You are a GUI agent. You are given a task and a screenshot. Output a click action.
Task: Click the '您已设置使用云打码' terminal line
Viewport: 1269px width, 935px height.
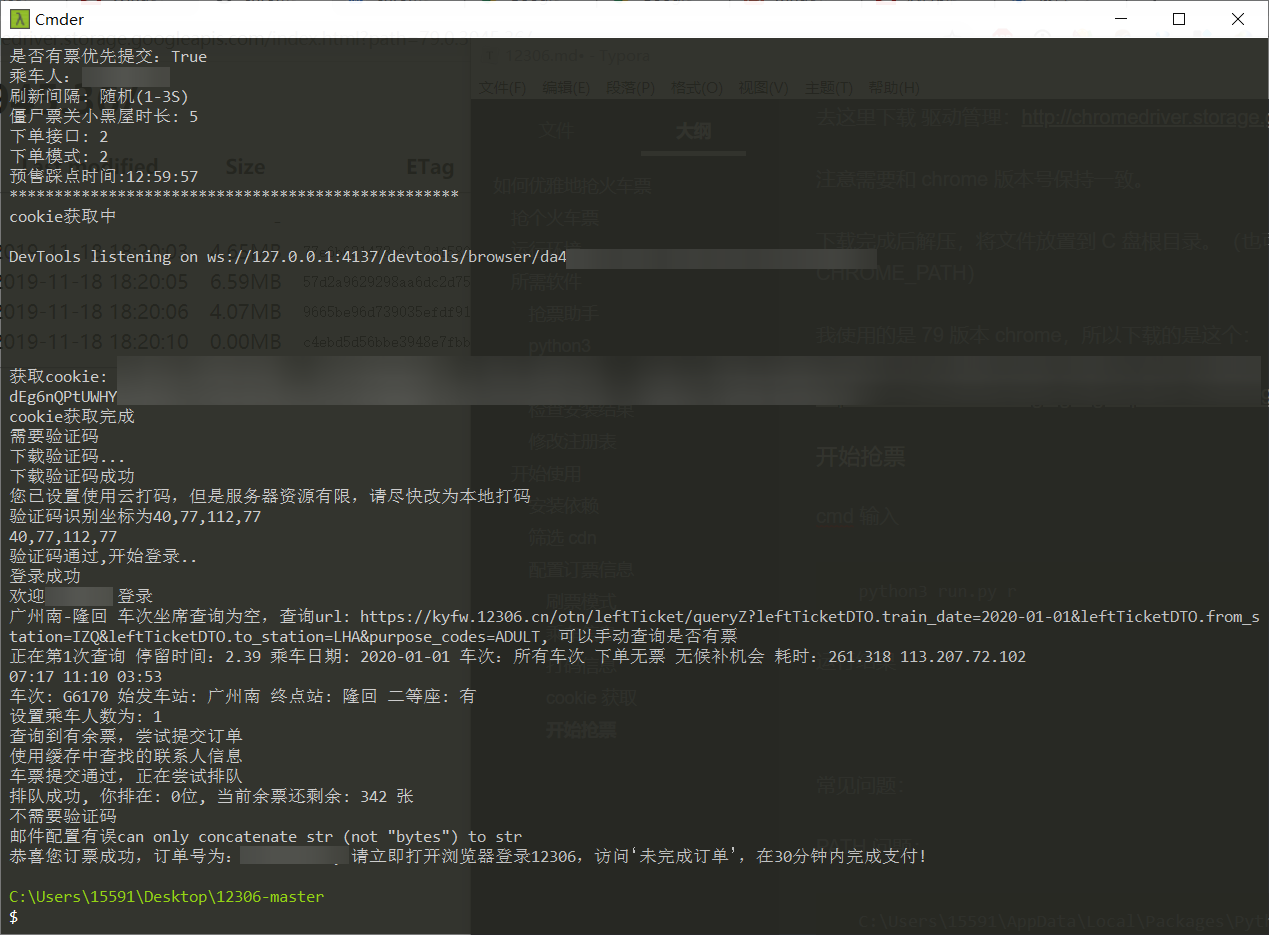tap(270, 497)
